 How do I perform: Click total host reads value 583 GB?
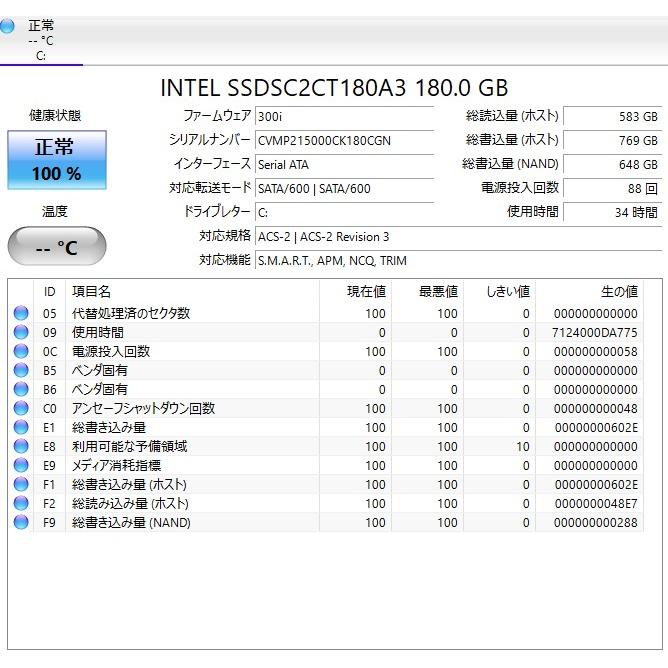613,116
